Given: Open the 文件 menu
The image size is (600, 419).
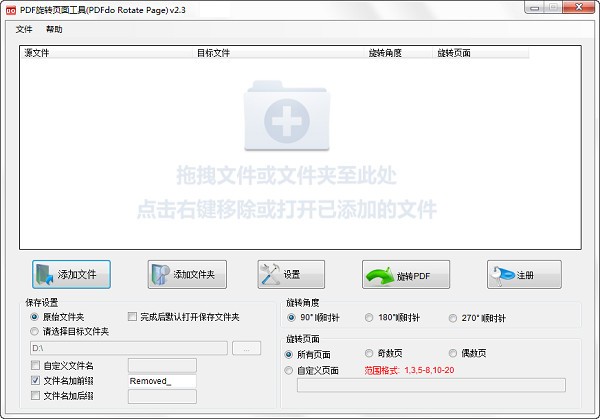Looking at the screenshot, I should click(x=24, y=29).
